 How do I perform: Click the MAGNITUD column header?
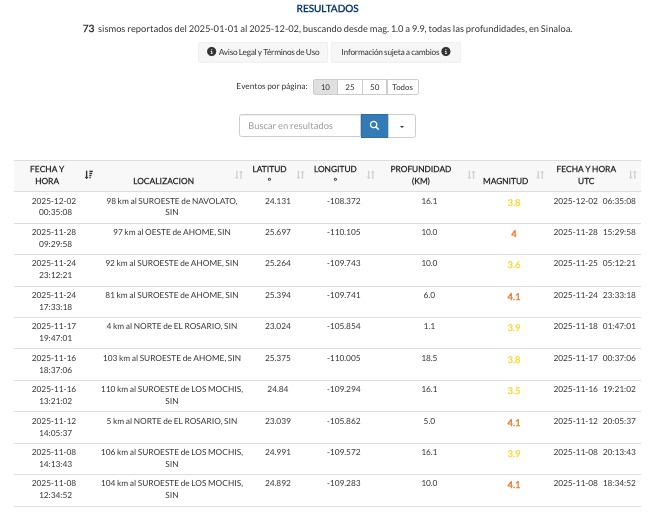pyautogui.click(x=505, y=181)
